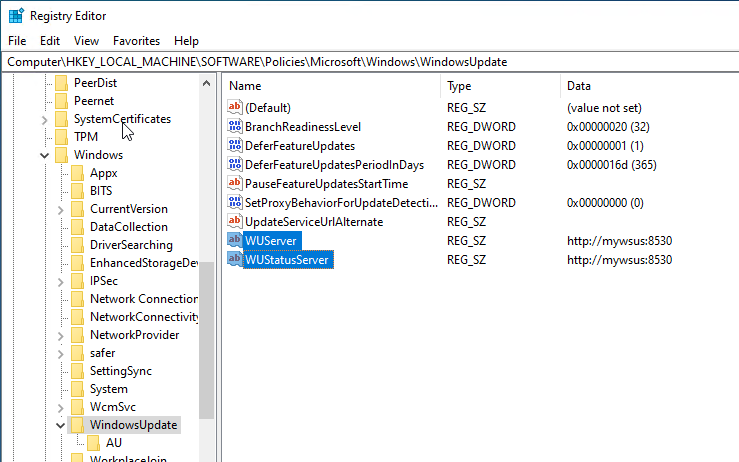
Task: Sort values by the Name column header
Action: (x=332, y=86)
